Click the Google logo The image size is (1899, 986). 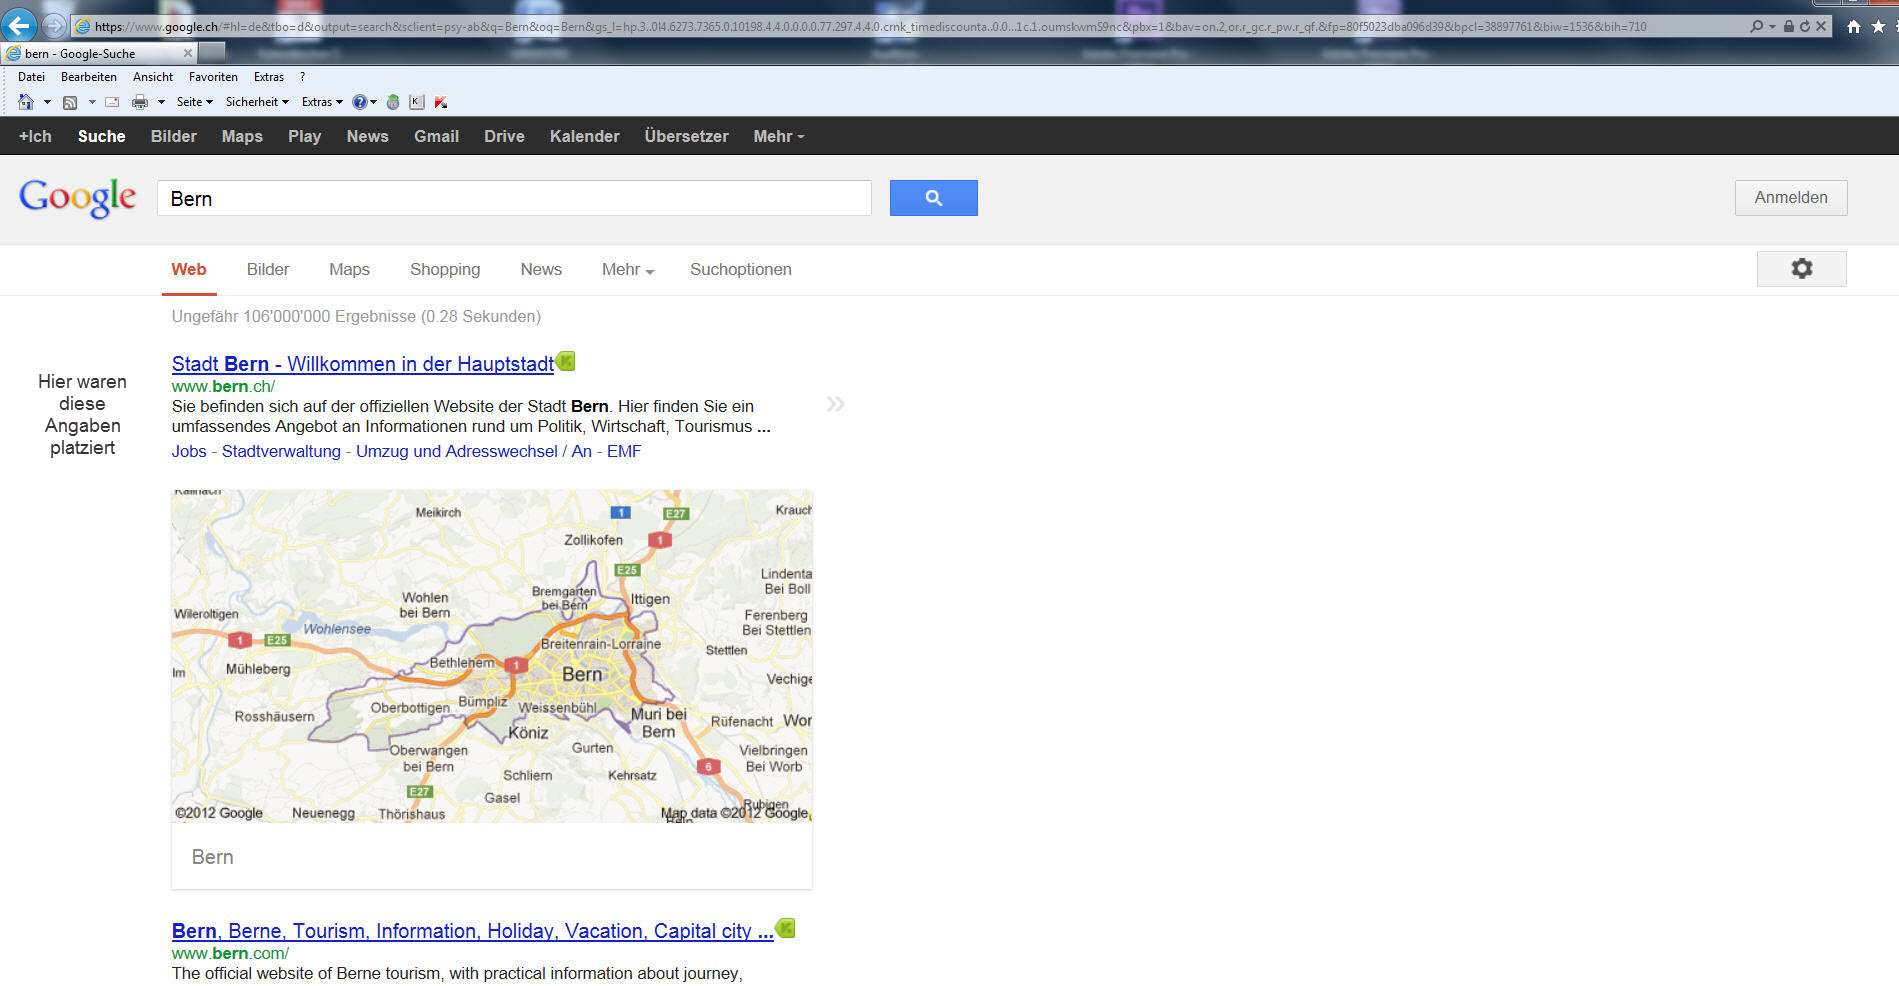pos(78,197)
